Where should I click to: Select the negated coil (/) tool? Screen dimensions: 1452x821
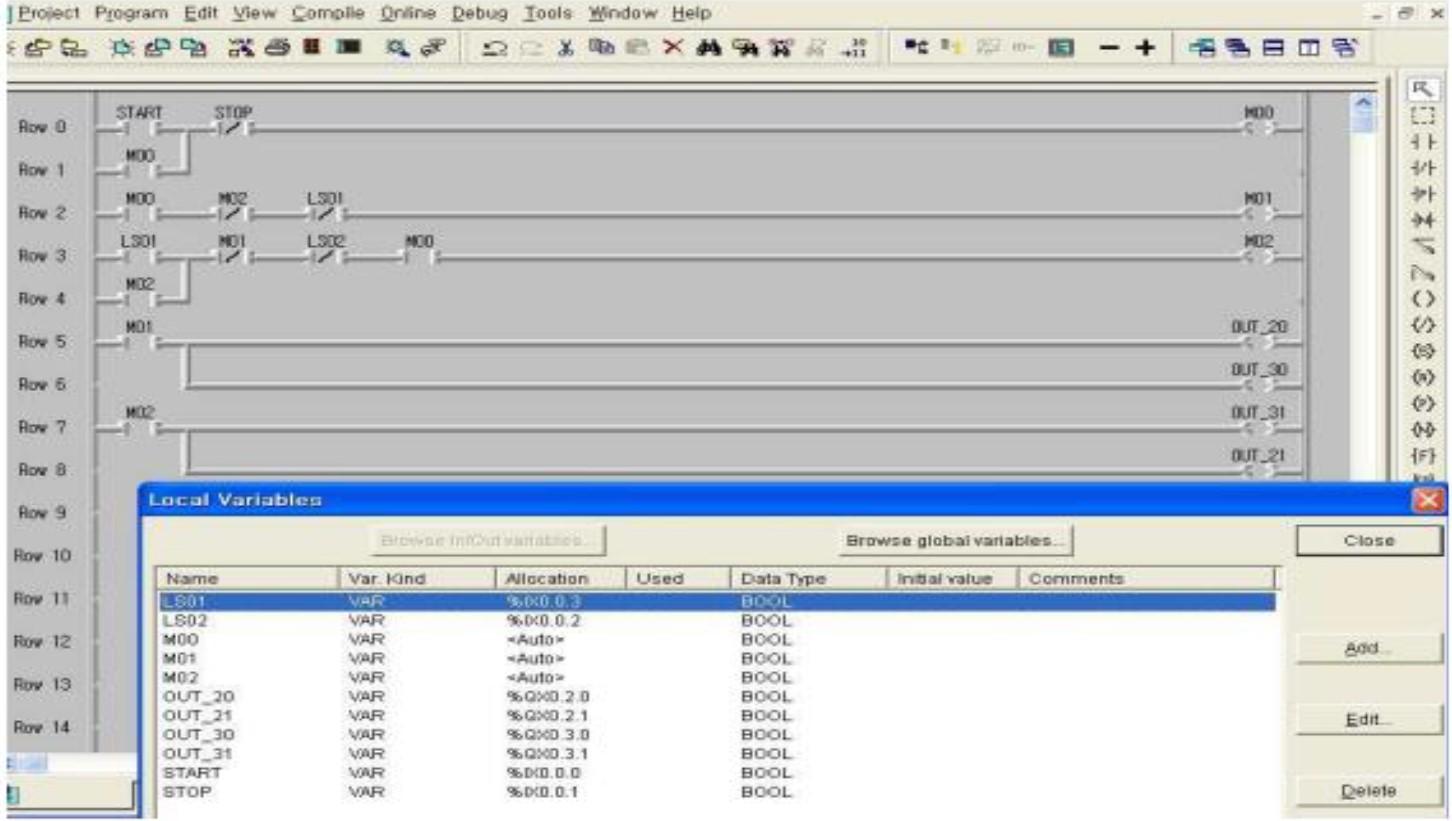pos(1422,326)
